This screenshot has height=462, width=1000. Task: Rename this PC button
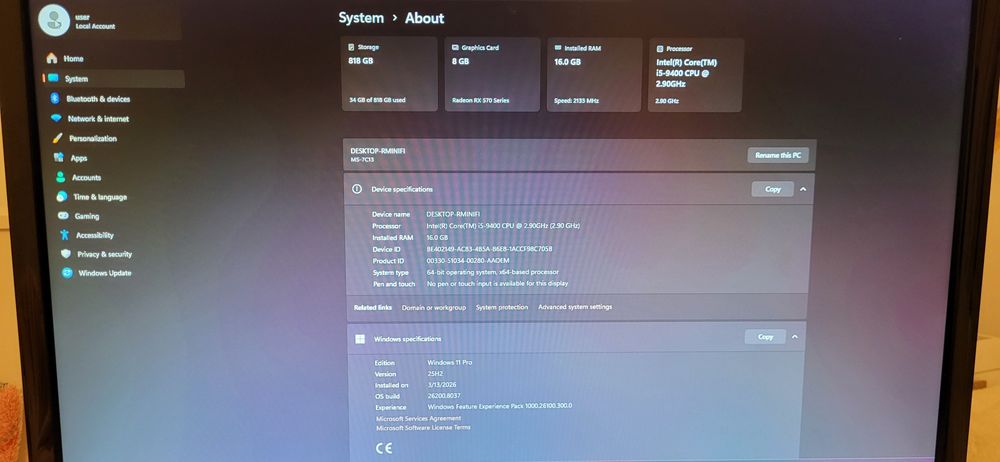pos(778,155)
